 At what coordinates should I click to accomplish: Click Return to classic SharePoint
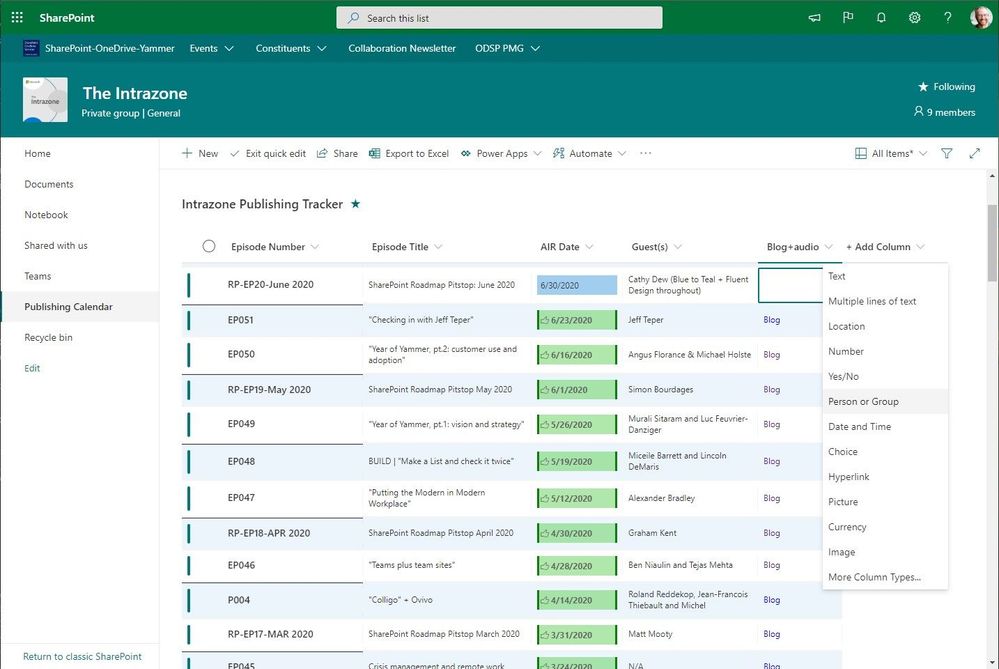(82, 656)
